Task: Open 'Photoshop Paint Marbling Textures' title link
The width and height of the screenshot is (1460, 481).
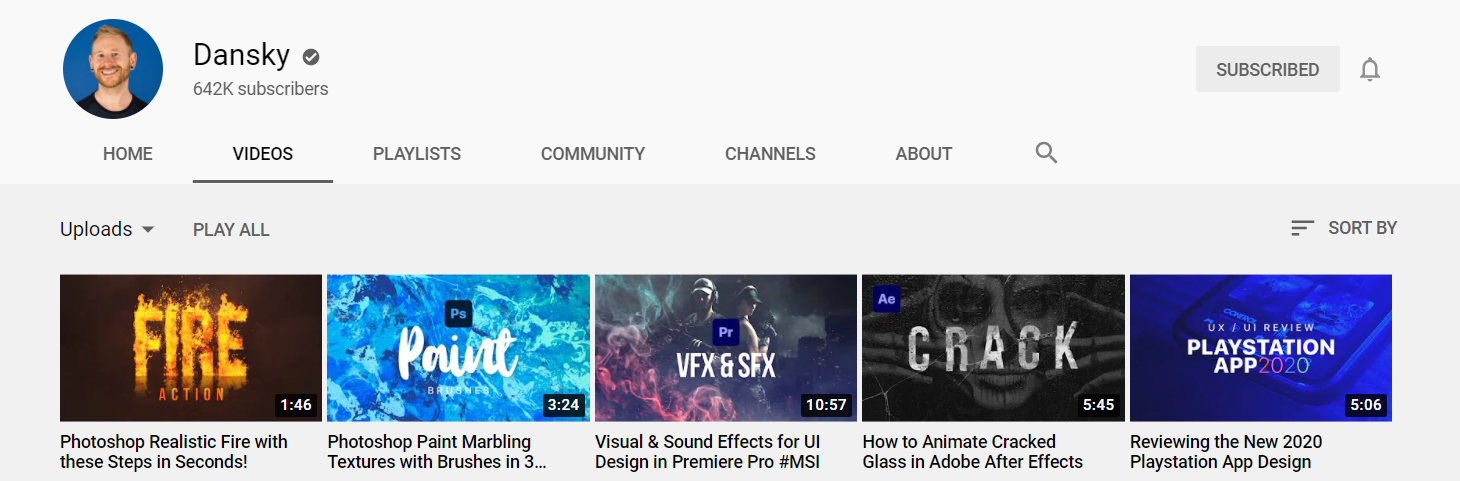Action: pos(437,452)
